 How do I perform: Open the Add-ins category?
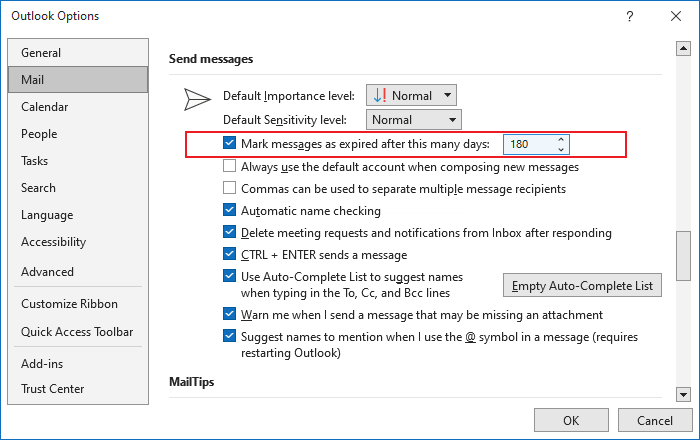[78, 364]
